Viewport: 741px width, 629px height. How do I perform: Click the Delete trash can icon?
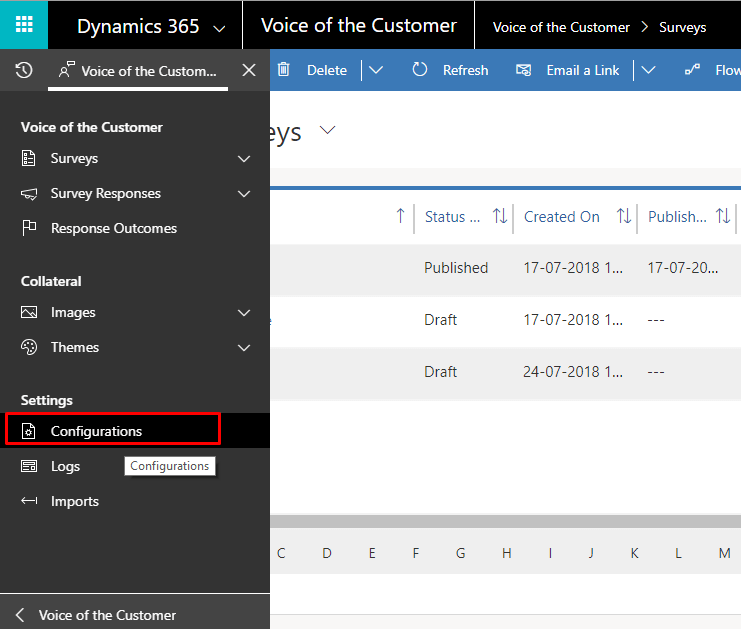click(x=284, y=69)
